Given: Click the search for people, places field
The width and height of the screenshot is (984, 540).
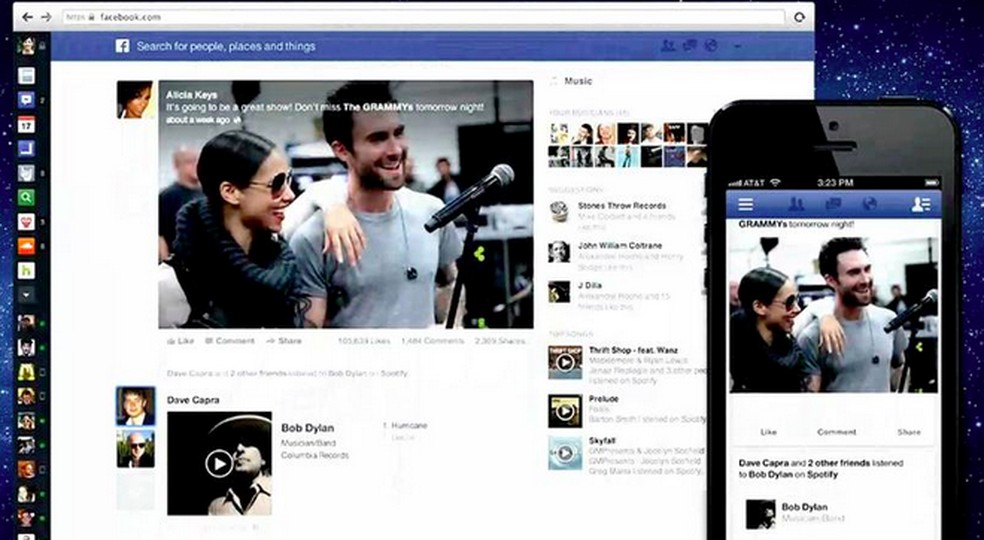Looking at the screenshot, I should [x=226, y=46].
